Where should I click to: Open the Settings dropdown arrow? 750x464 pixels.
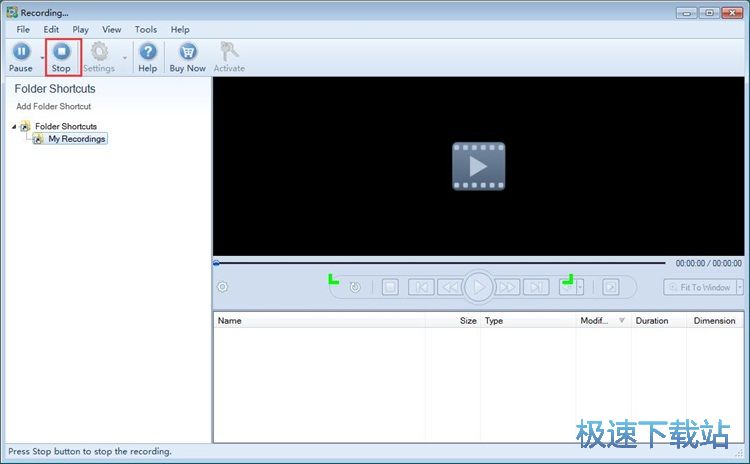125,58
